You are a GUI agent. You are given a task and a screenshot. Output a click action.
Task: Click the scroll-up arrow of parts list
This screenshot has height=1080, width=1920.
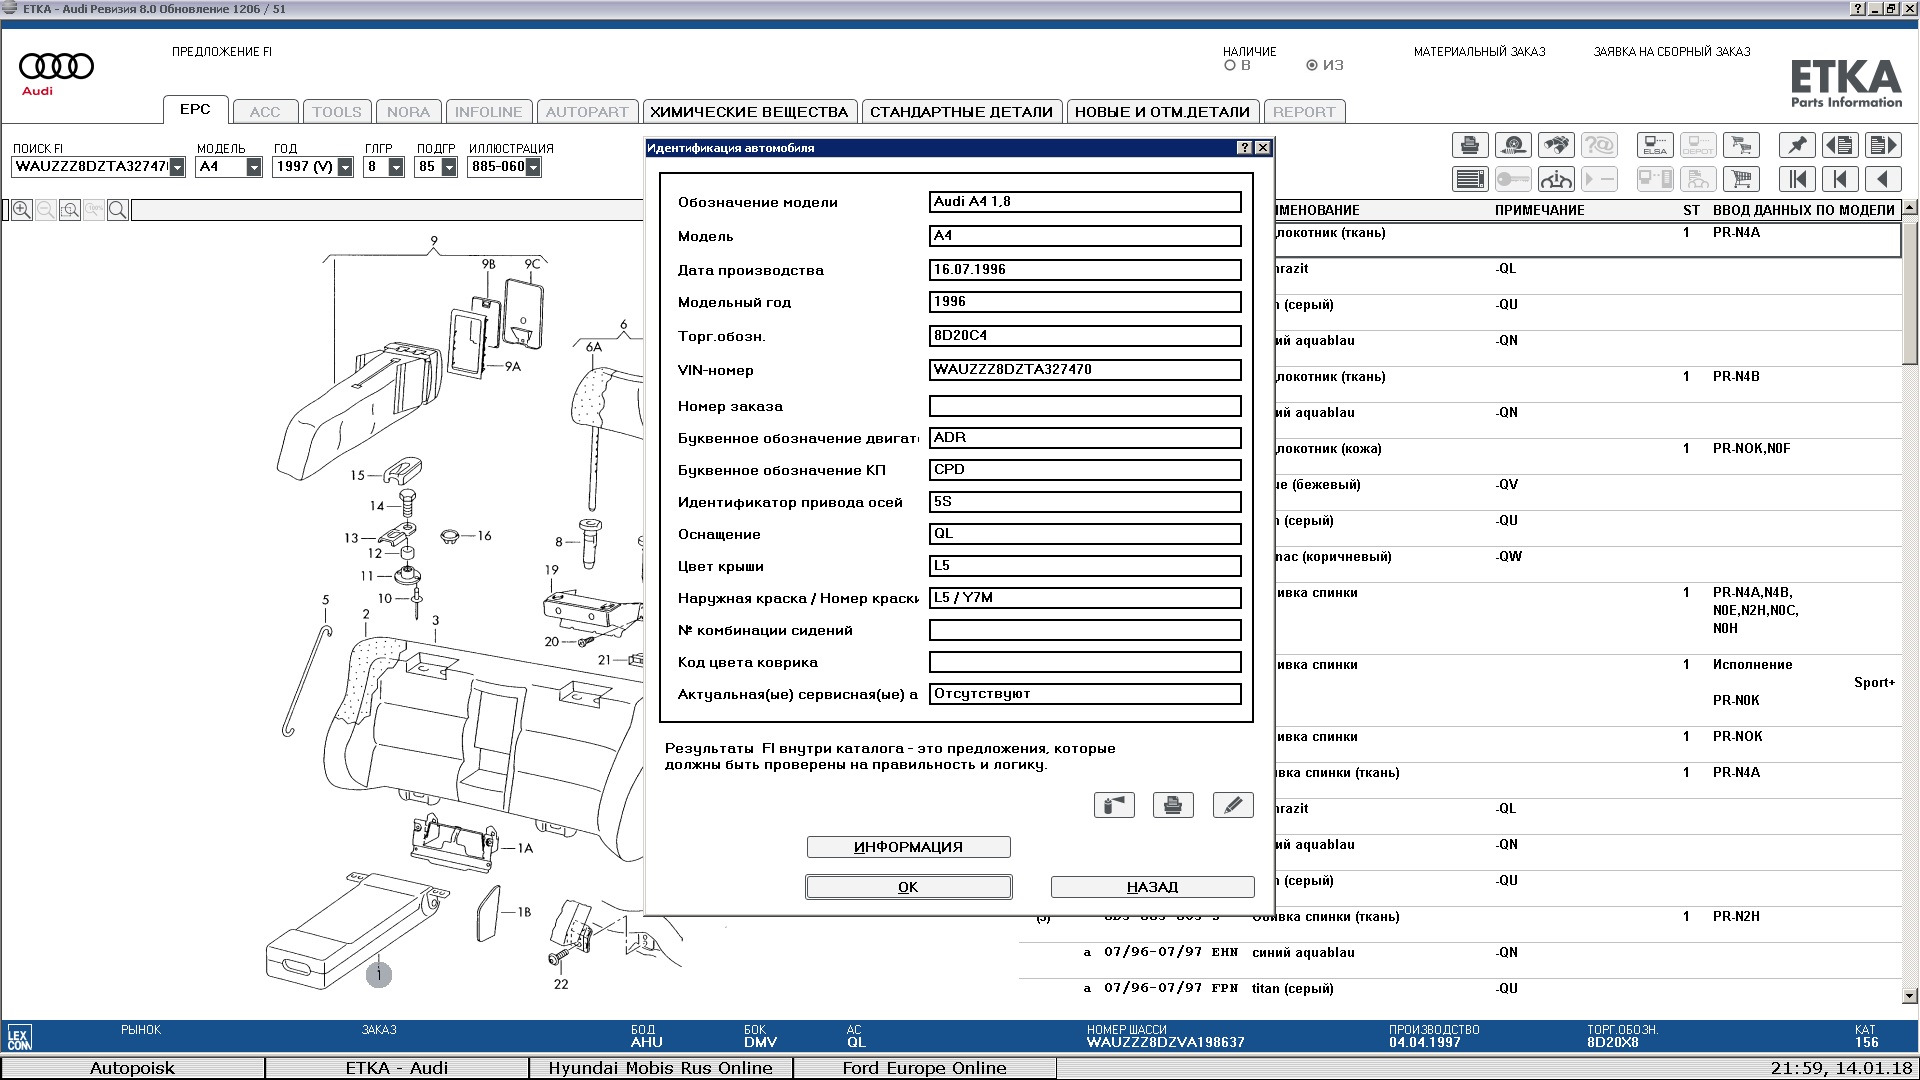(x=1910, y=207)
